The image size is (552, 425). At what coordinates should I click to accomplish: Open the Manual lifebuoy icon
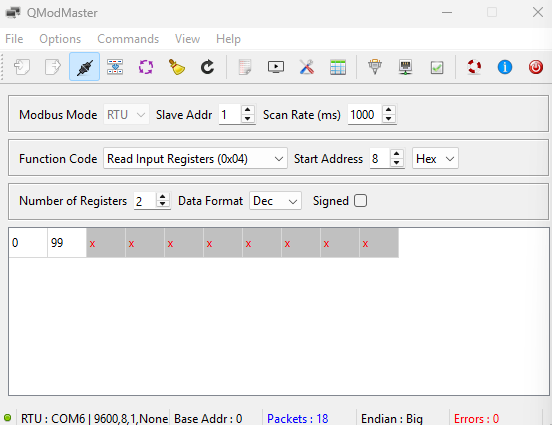474,67
